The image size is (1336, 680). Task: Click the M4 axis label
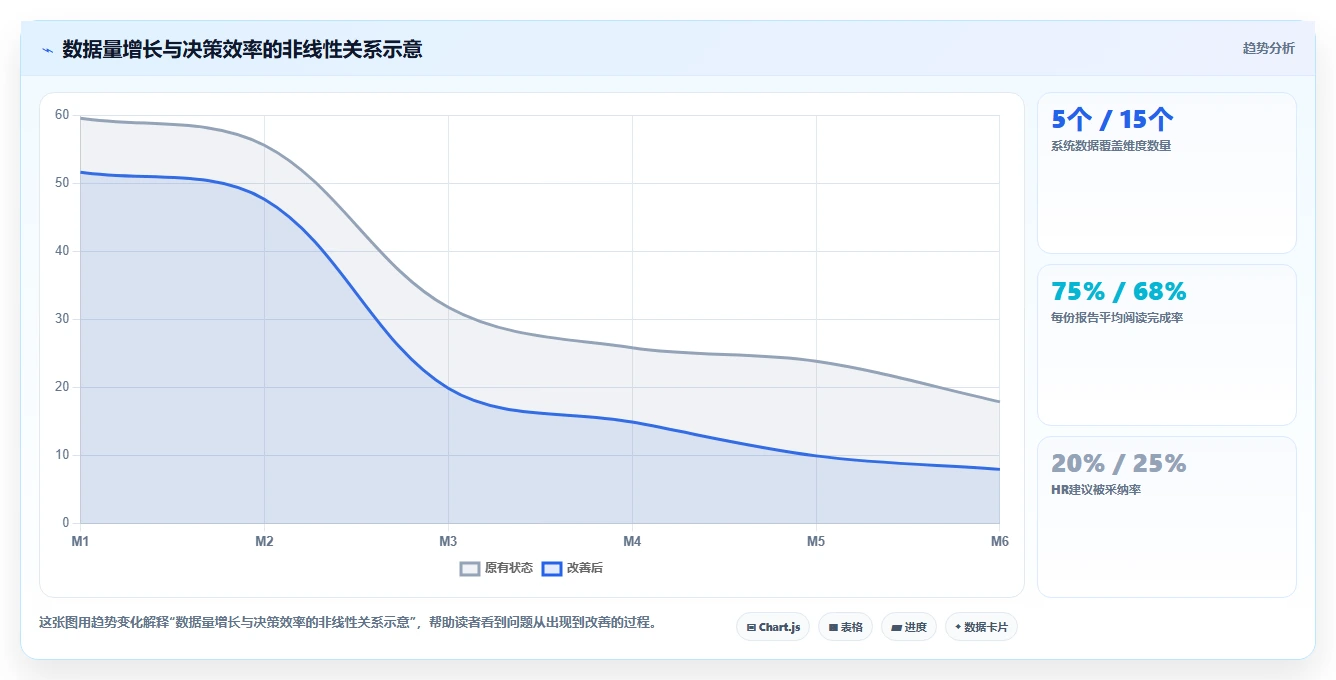click(632, 542)
